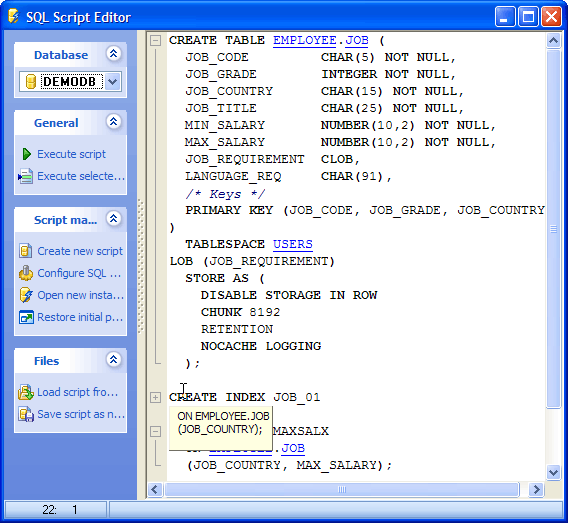
Task: Click the Open new instance icon
Action: pyautogui.click(x=26, y=295)
